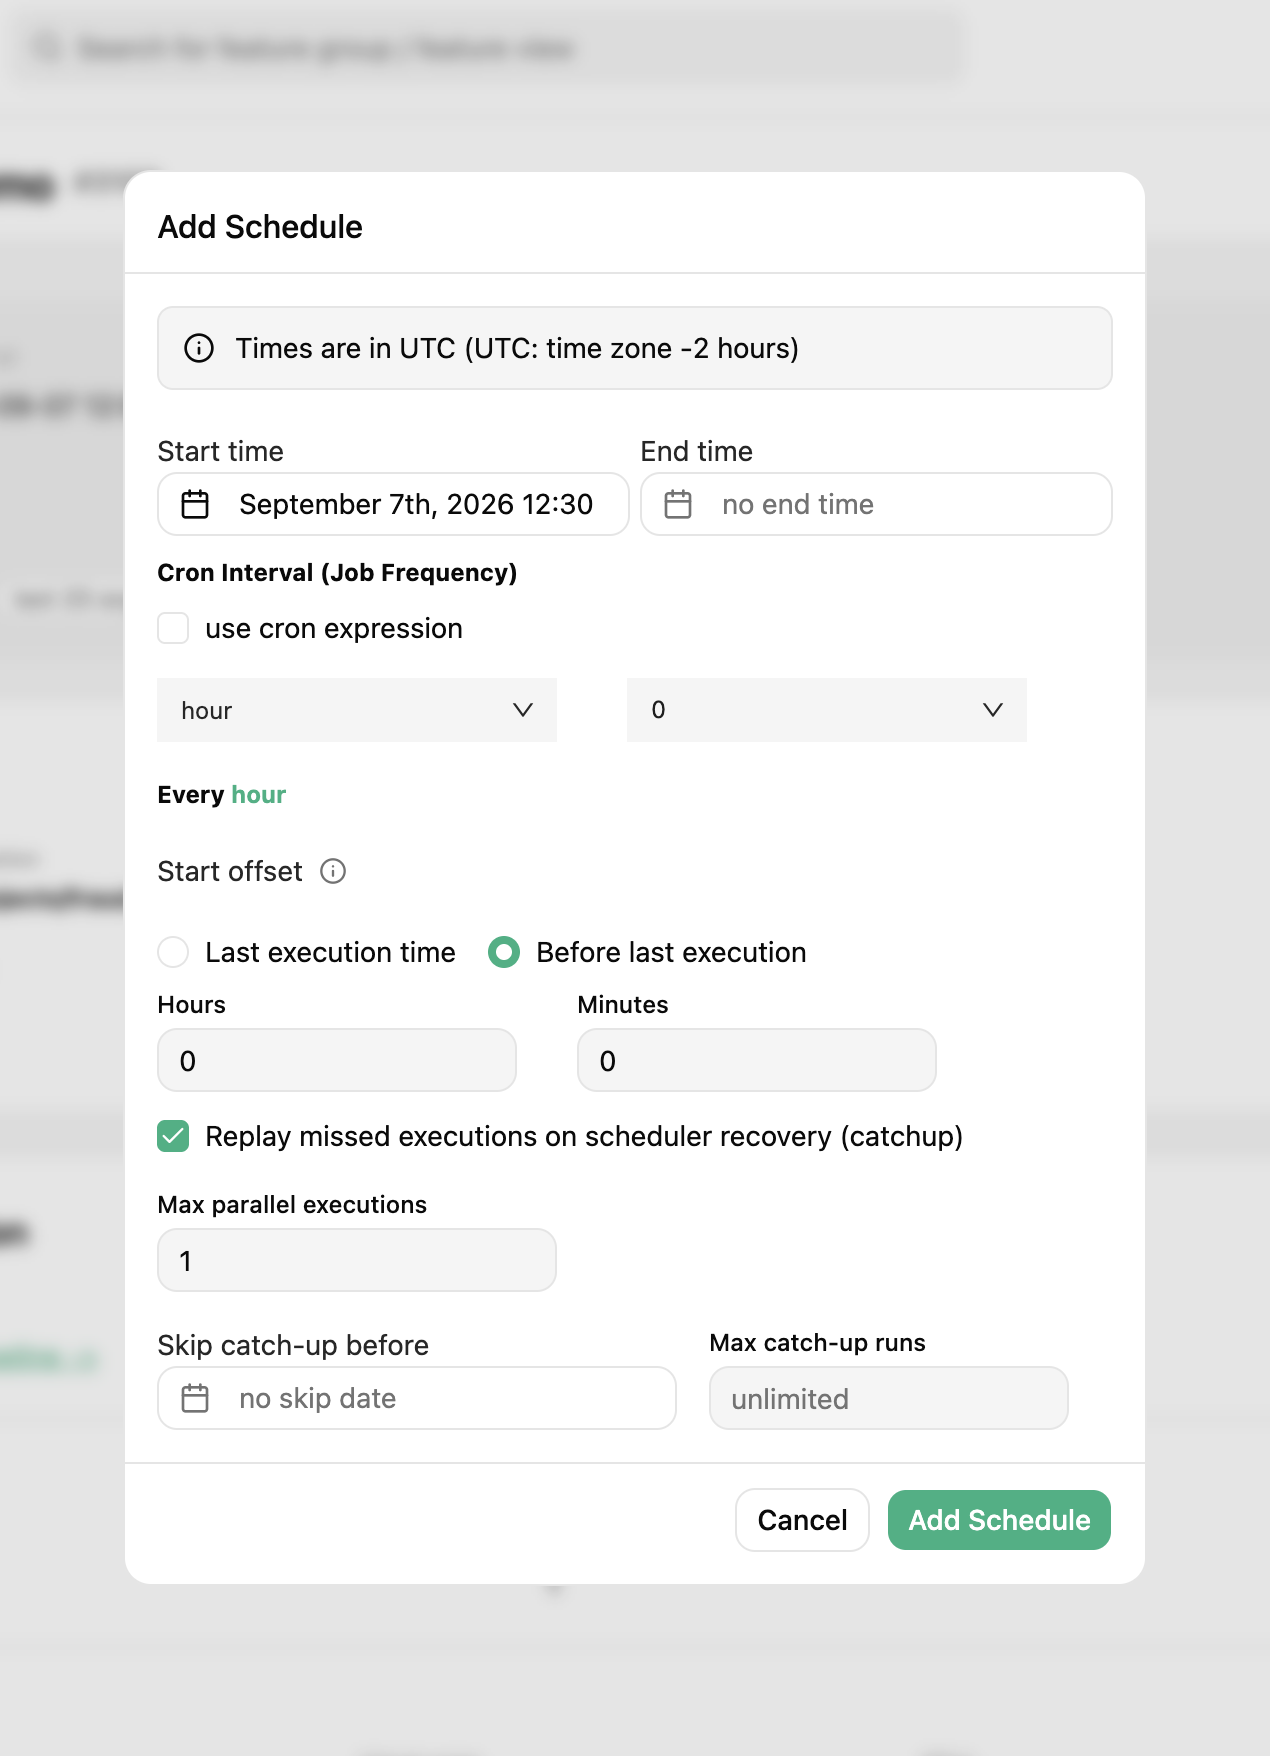The image size is (1270, 1756).
Task: Click the Start offset info icon
Action: 333,871
